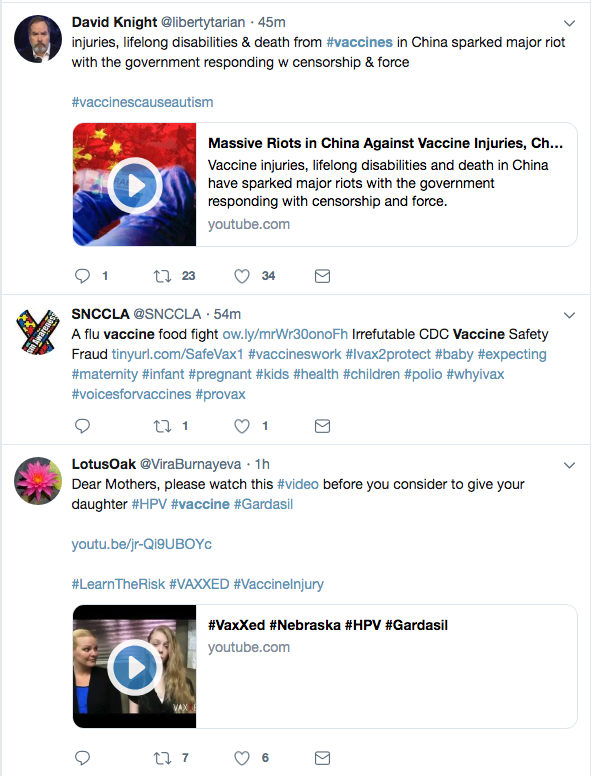
Task: Open more options chevron on David Knight's tweet
Action: [x=570, y=23]
